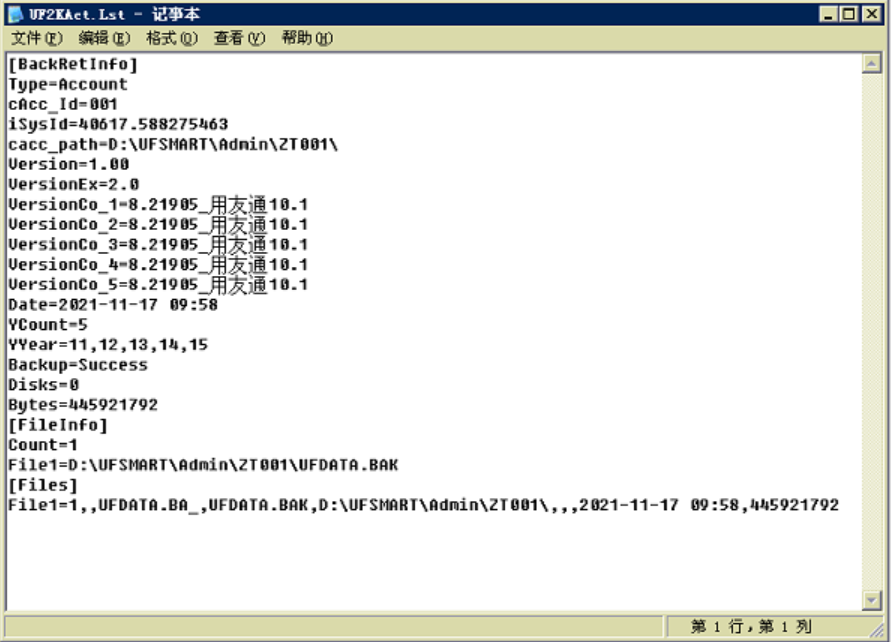This screenshot has height=642, width=891.
Task: Click the [FileInfo] section line
Action: coord(57,425)
